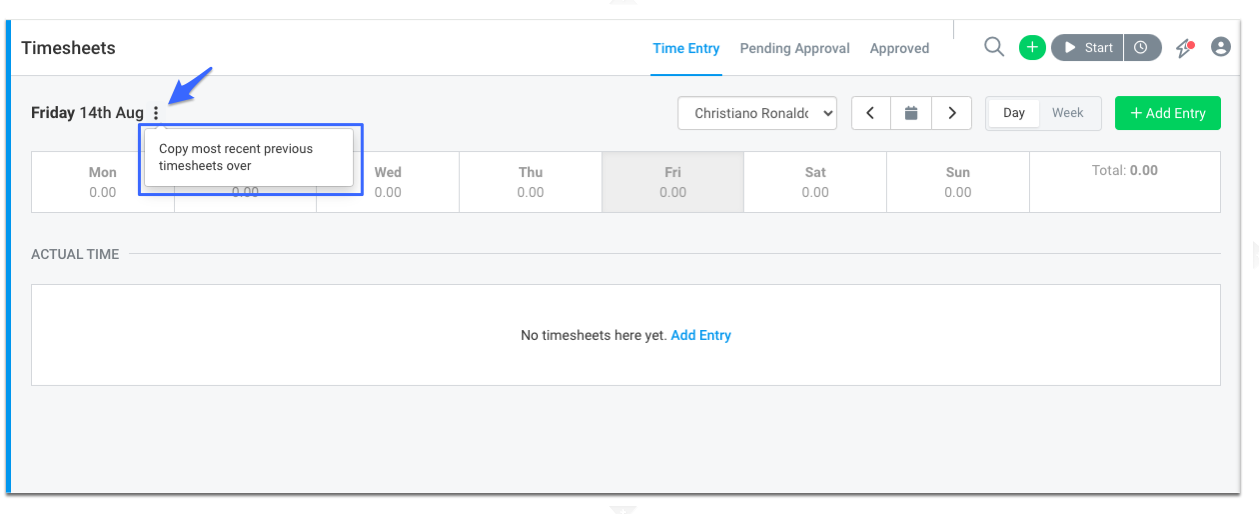Go to previous day with left chevron
The height and width of the screenshot is (514, 1259).
coord(871,113)
